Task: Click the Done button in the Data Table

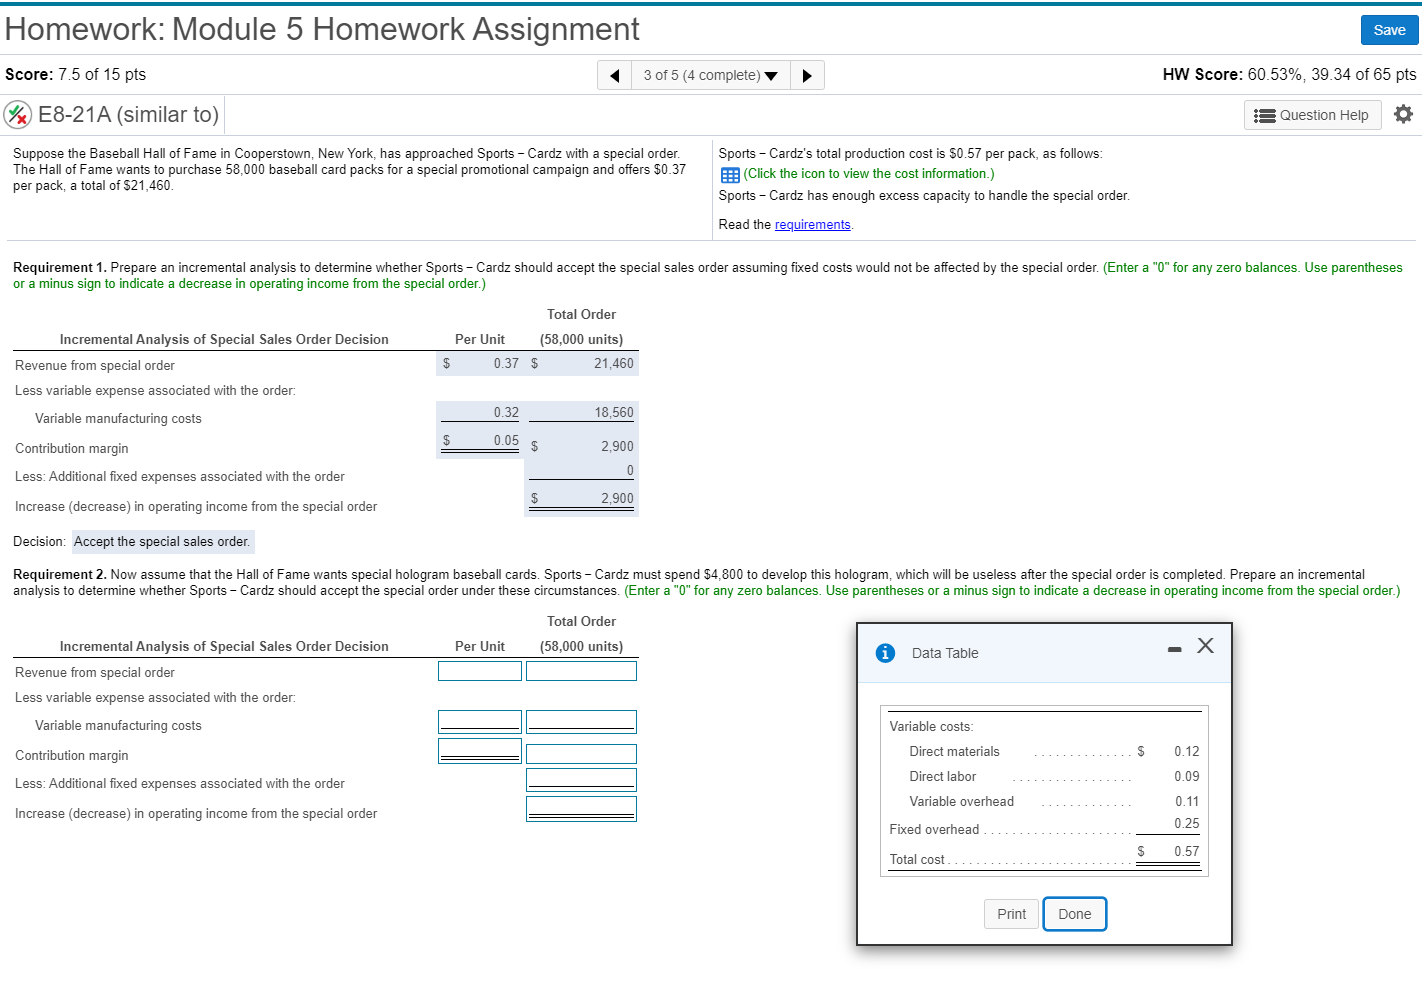Action: [x=1074, y=913]
